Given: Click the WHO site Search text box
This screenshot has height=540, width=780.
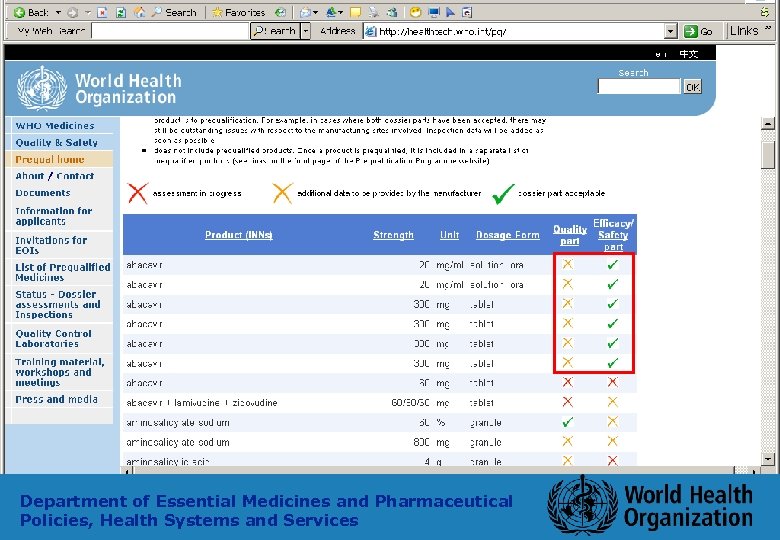Looking at the screenshot, I should click(x=639, y=87).
